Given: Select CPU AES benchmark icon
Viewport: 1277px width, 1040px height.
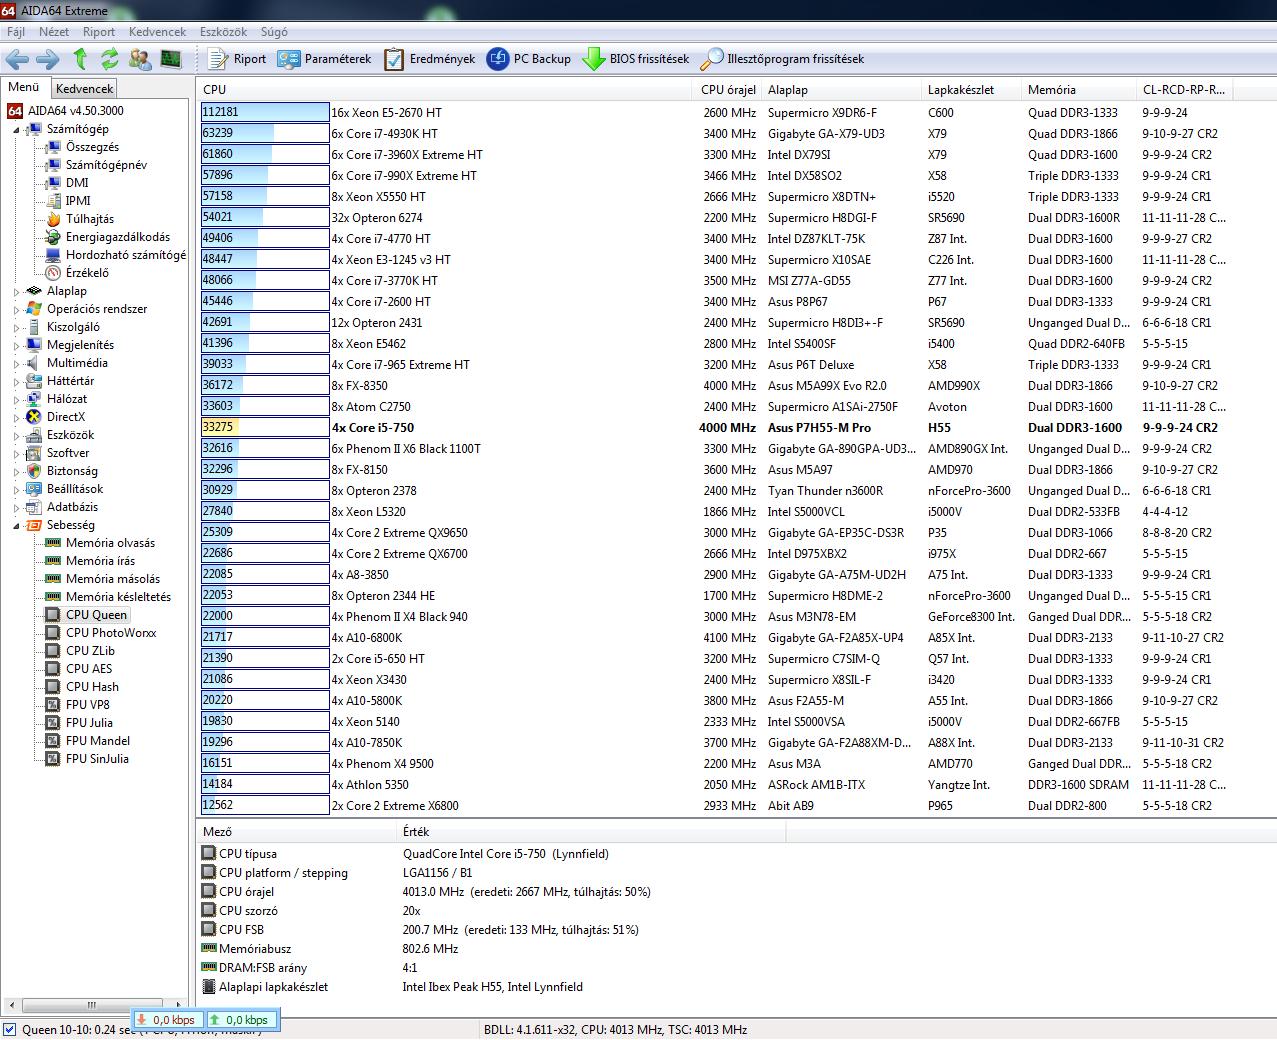Looking at the screenshot, I should [x=53, y=669].
